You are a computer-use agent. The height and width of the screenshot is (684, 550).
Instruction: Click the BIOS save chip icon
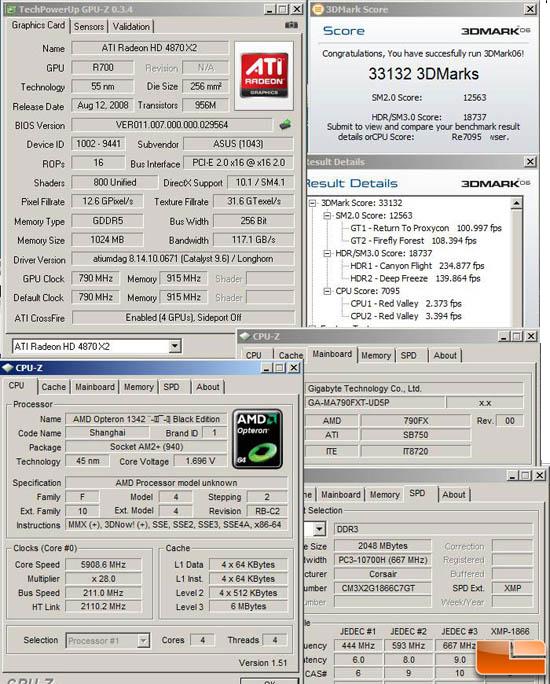285,125
